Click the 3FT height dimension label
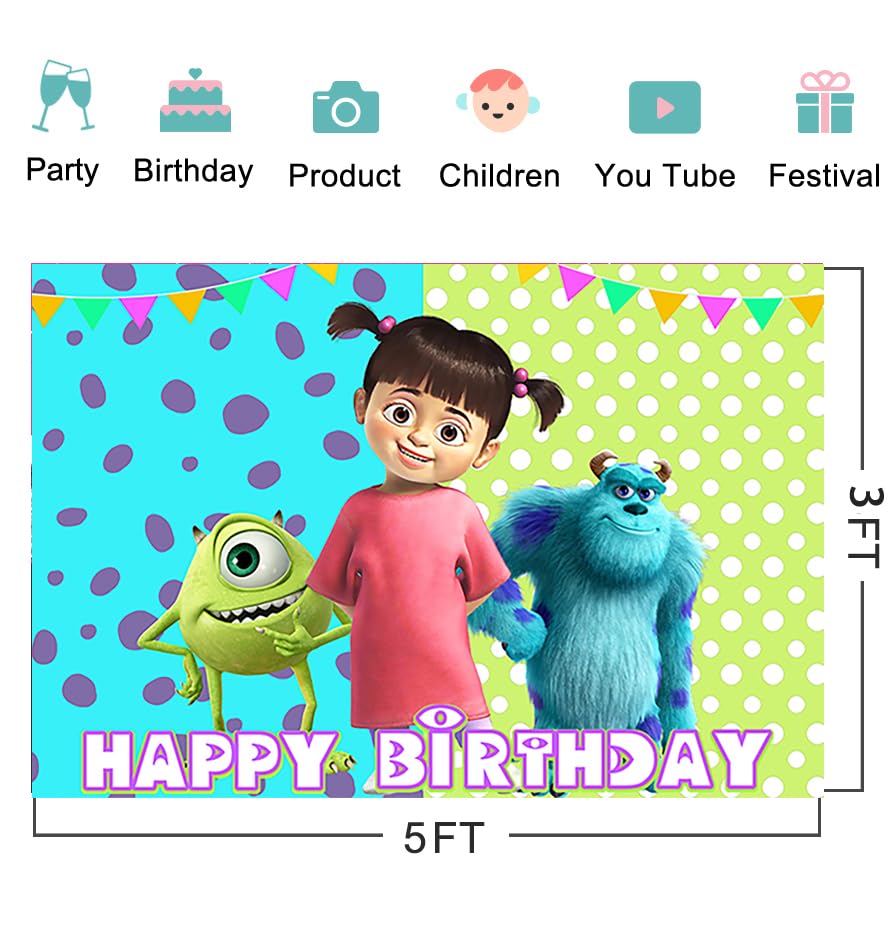 click(865, 528)
